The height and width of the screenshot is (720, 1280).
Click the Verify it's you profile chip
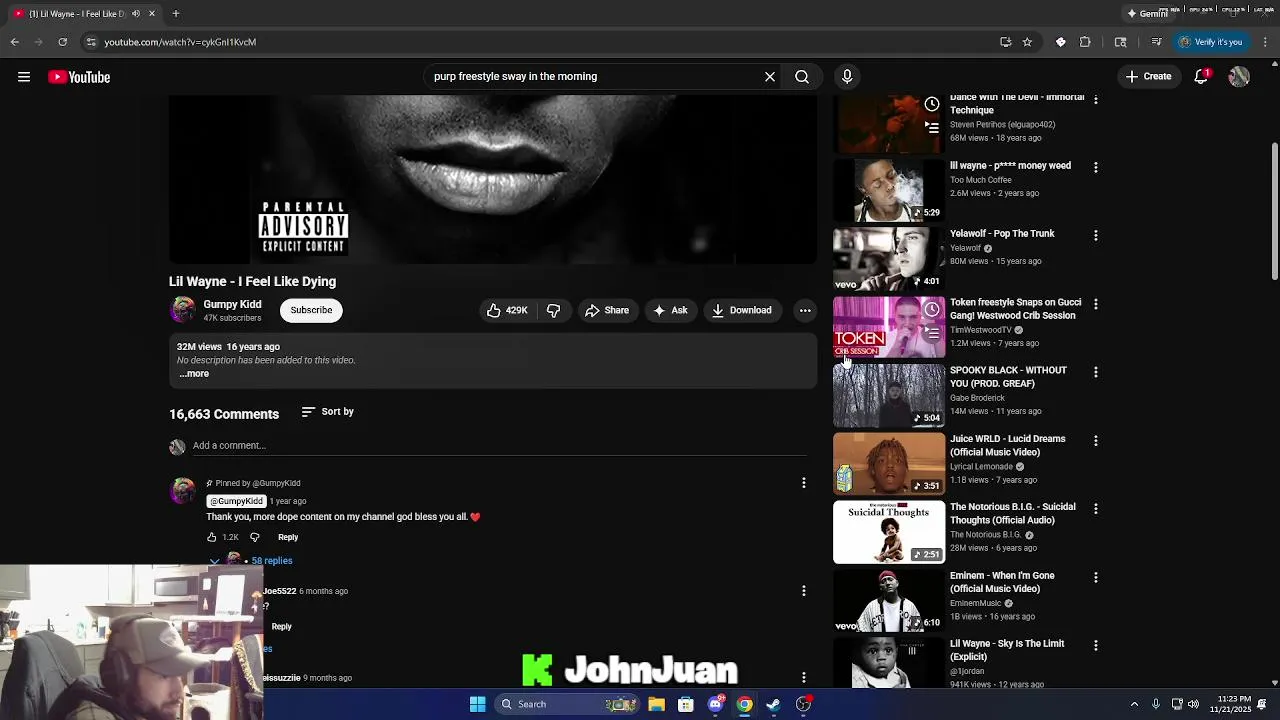coord(1210,42)
